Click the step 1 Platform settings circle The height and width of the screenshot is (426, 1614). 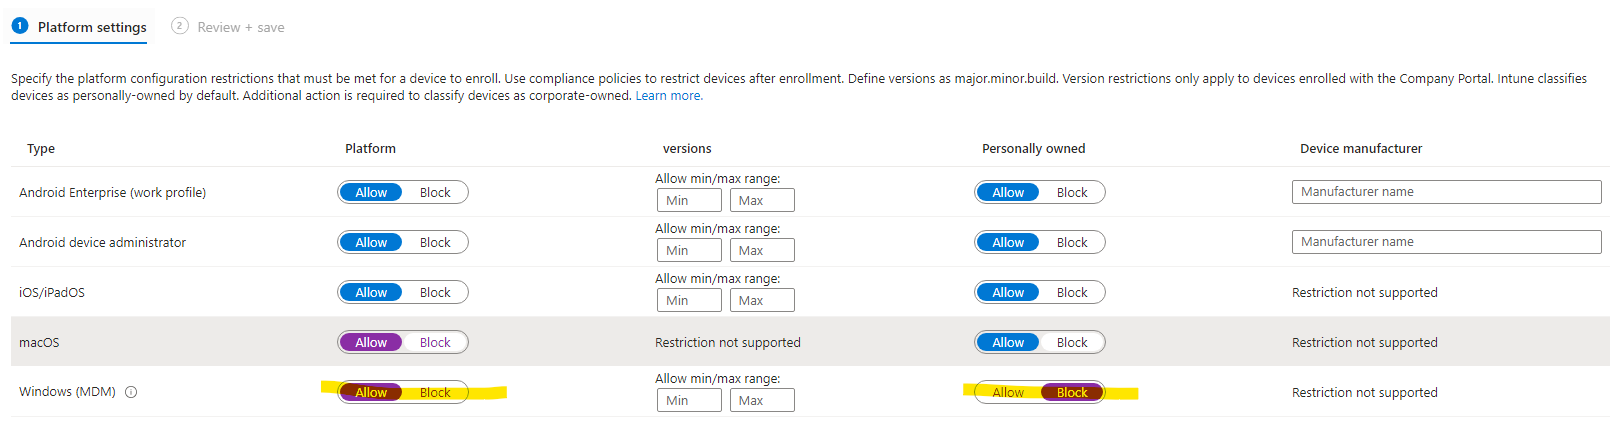19,26
